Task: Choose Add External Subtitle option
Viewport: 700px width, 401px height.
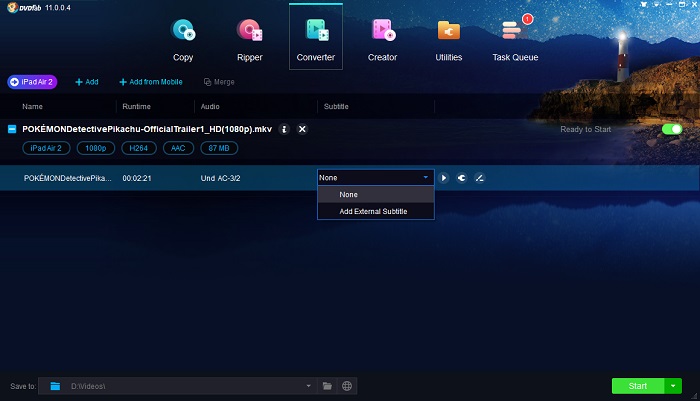Action: [x=375, y=211]
